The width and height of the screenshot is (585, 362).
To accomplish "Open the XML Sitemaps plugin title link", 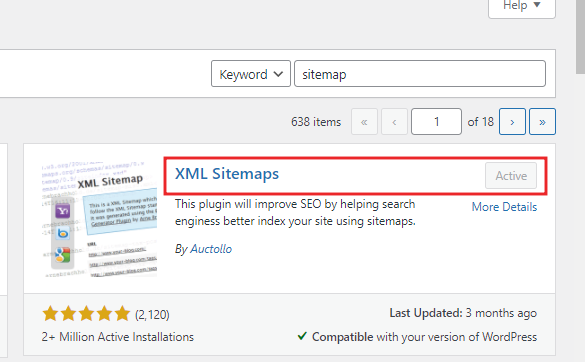I will tap(227, 174).
